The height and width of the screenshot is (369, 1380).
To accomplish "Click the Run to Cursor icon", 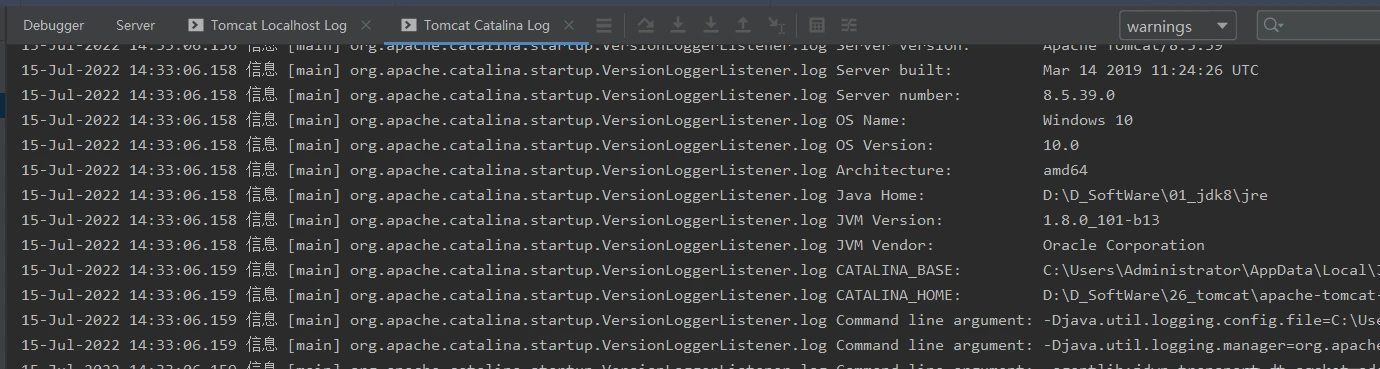I will point(776,25).
